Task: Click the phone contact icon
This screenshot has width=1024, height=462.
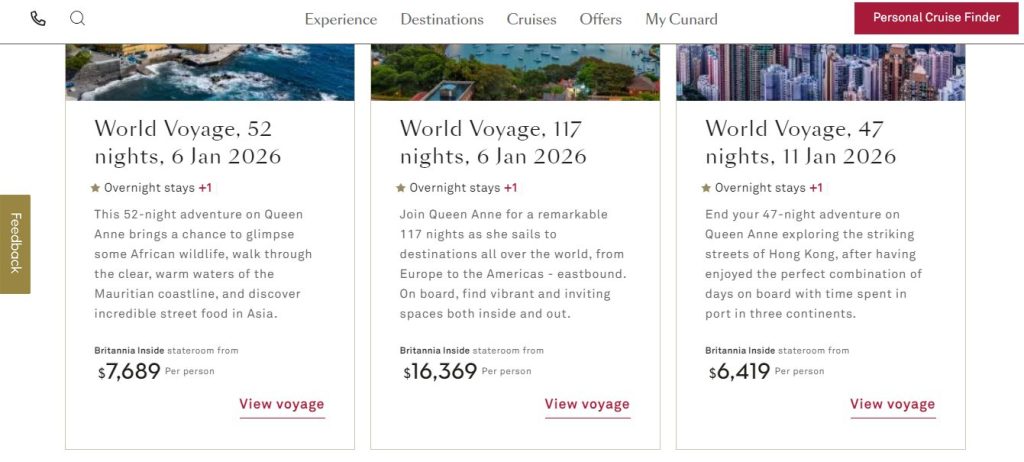Action: coord(38,19)
